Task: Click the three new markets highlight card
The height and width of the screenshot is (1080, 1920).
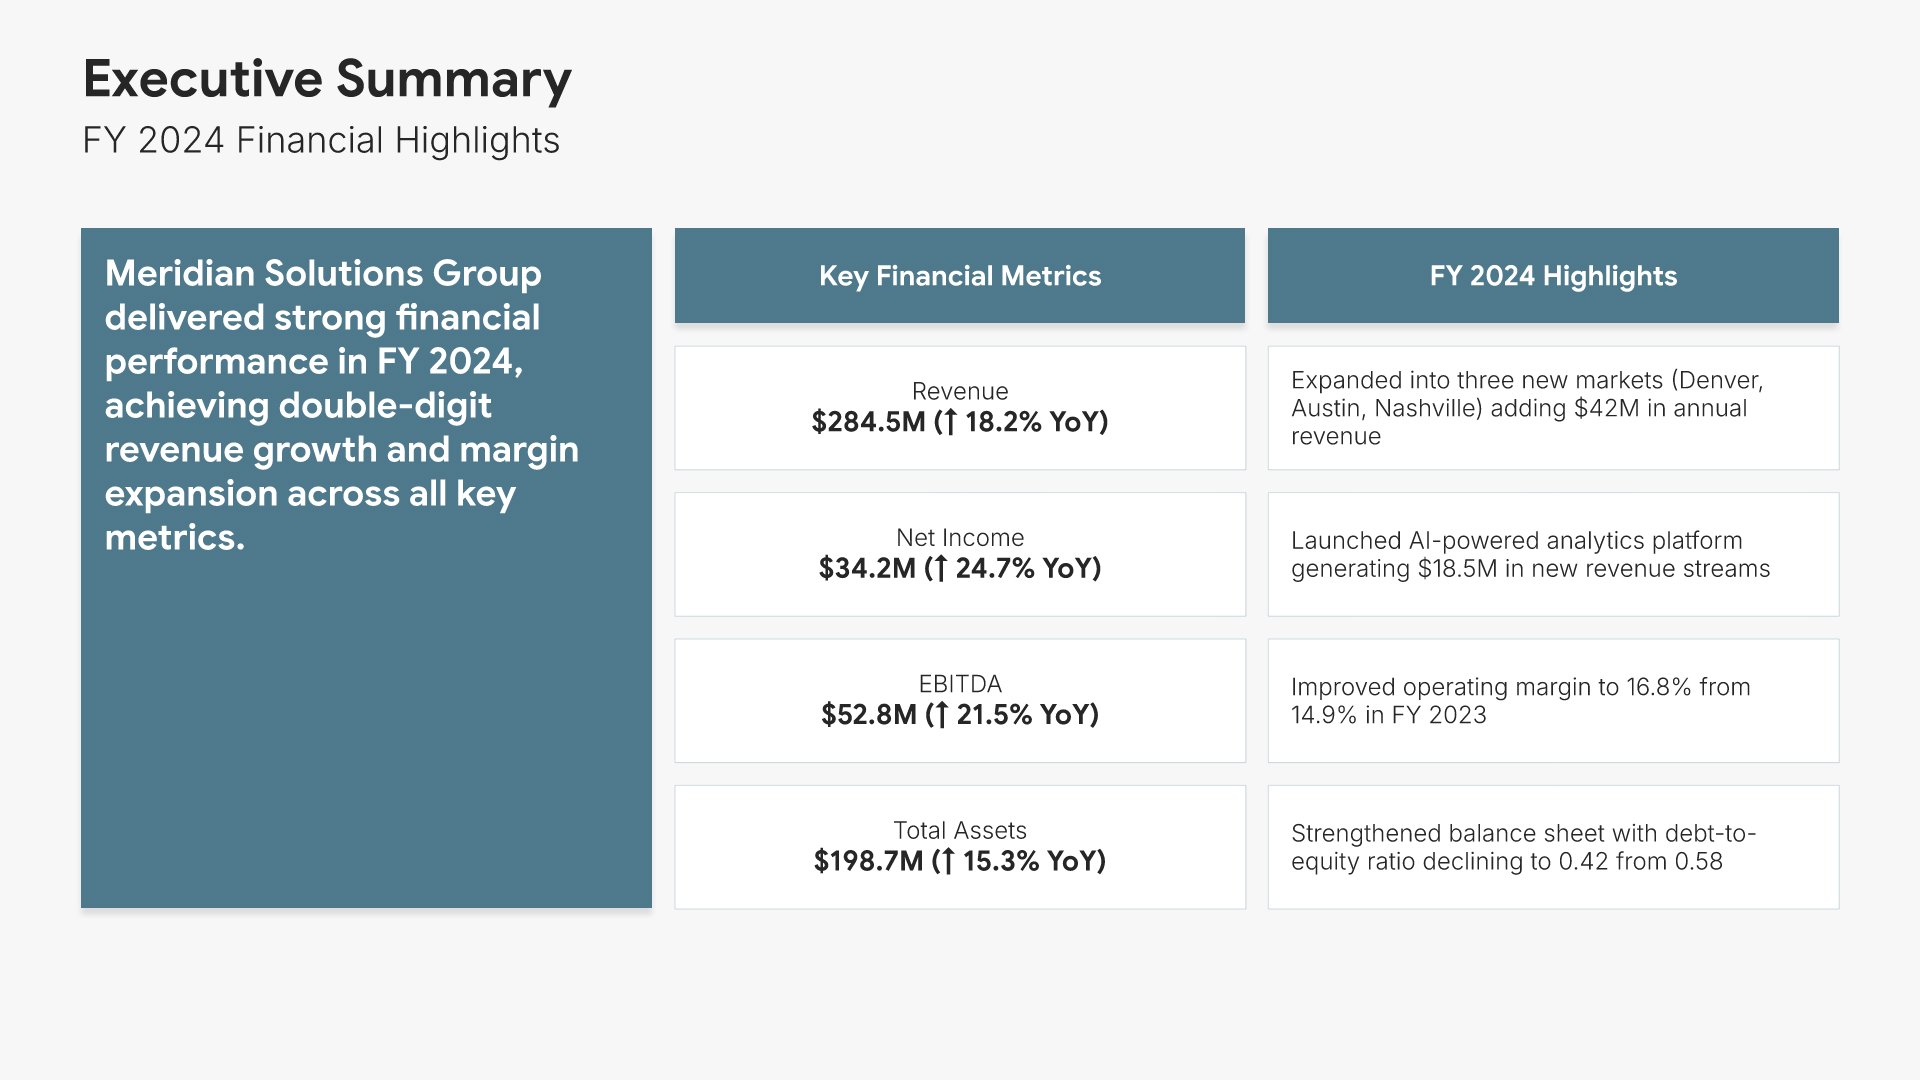Action: 1552,408
